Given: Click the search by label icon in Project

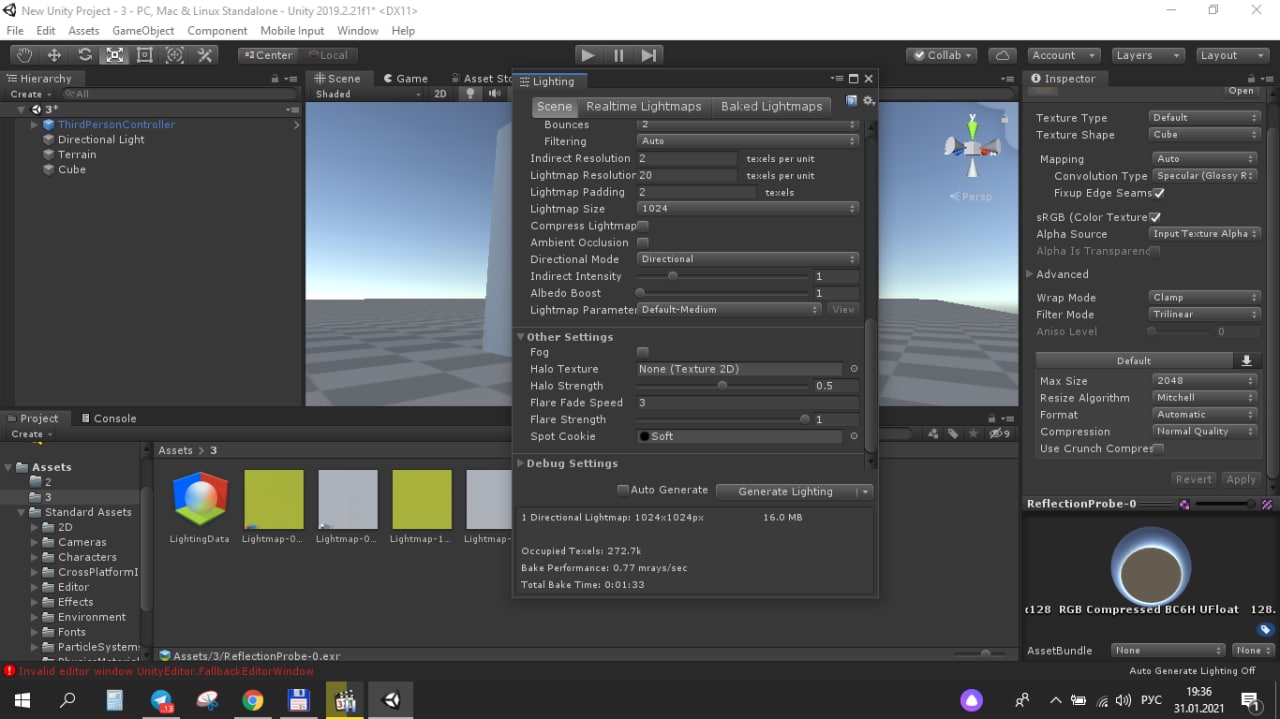Looking at the screenshot, I should [x=954, y=434].
